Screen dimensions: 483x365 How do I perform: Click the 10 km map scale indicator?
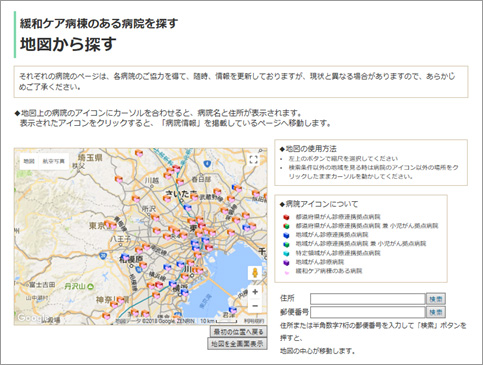click(x=218, y=321)
